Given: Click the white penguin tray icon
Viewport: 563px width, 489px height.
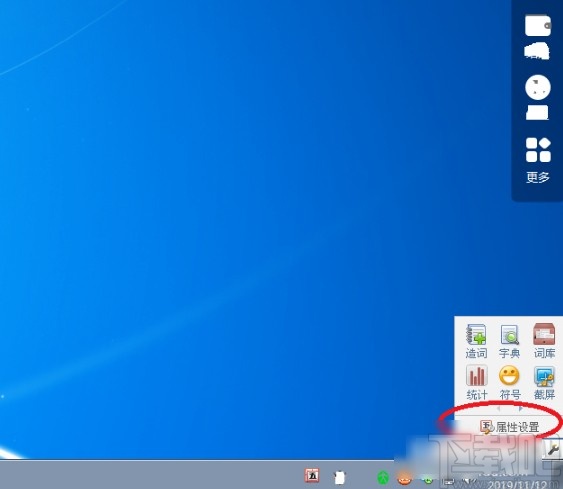Looking at the screenshot, I should (340, 477).
